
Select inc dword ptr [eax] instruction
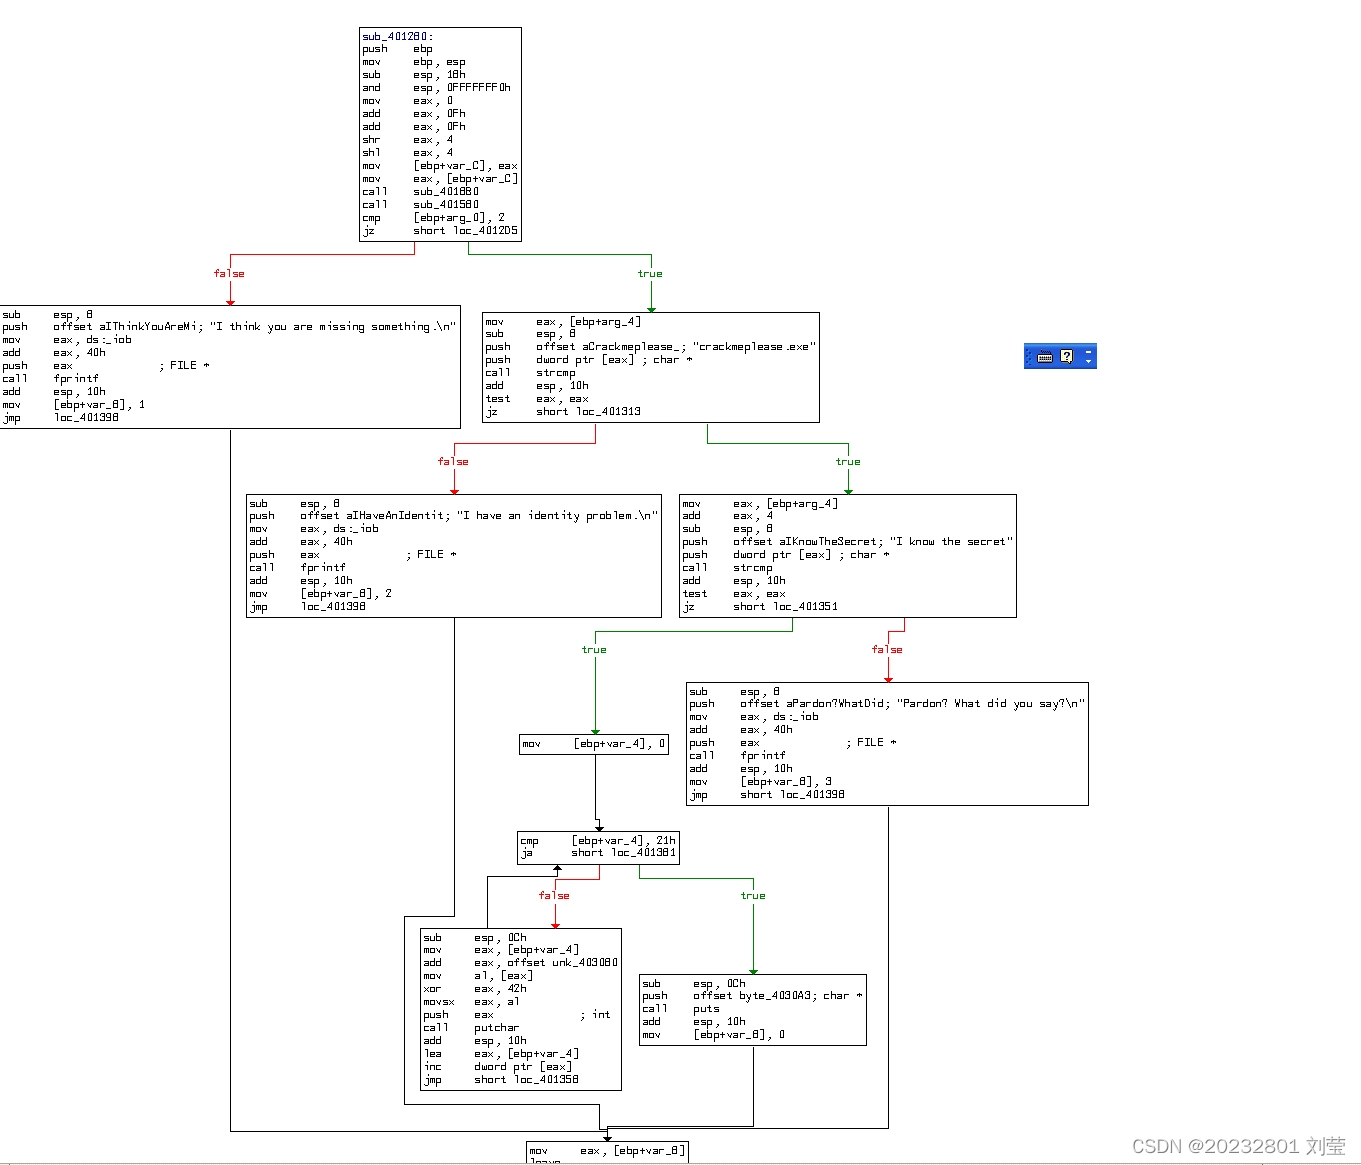[x=498, y=1066]
